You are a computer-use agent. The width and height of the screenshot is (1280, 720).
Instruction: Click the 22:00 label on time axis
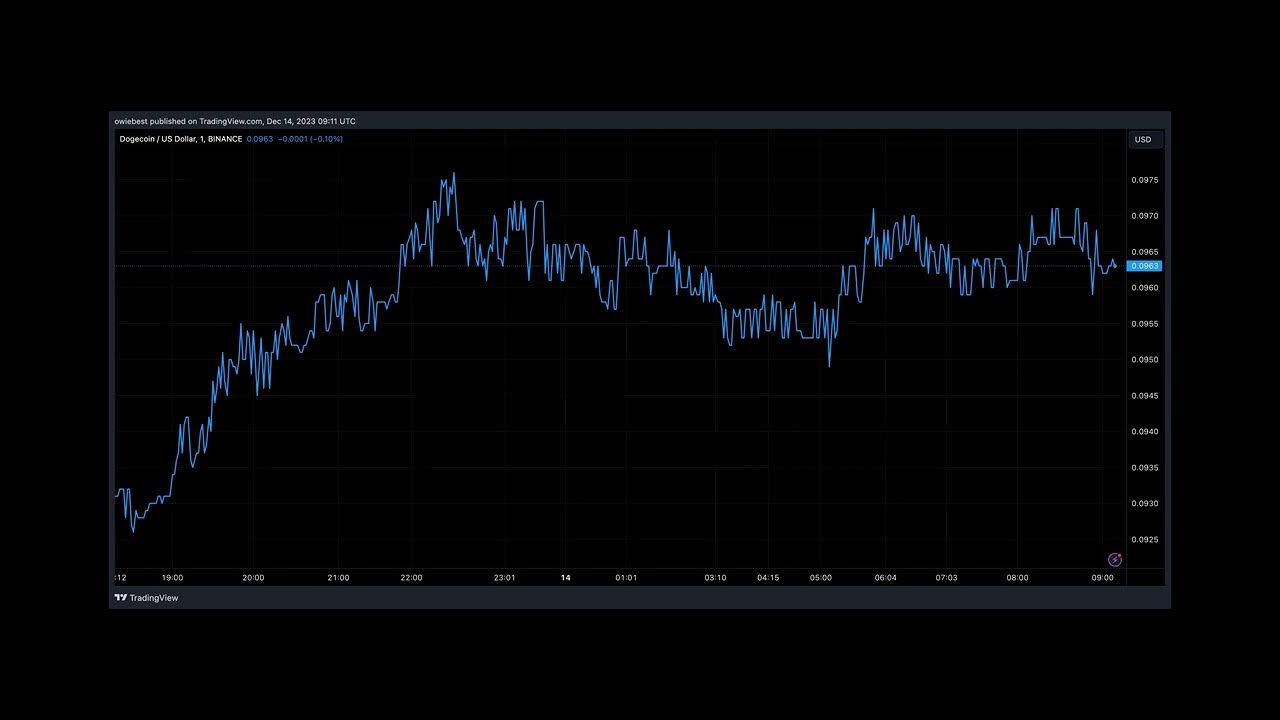click(411, 578)
